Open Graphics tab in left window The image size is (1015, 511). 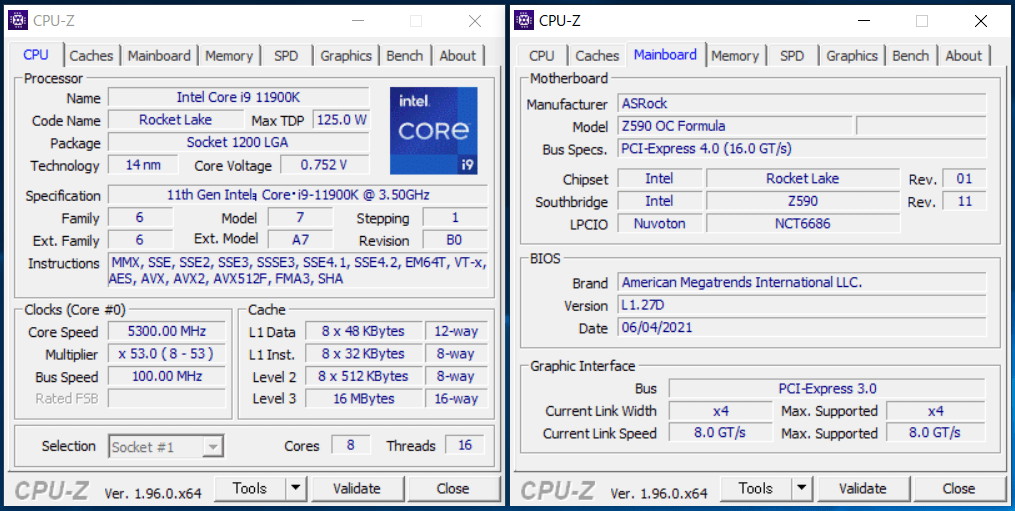coord(346,56)
